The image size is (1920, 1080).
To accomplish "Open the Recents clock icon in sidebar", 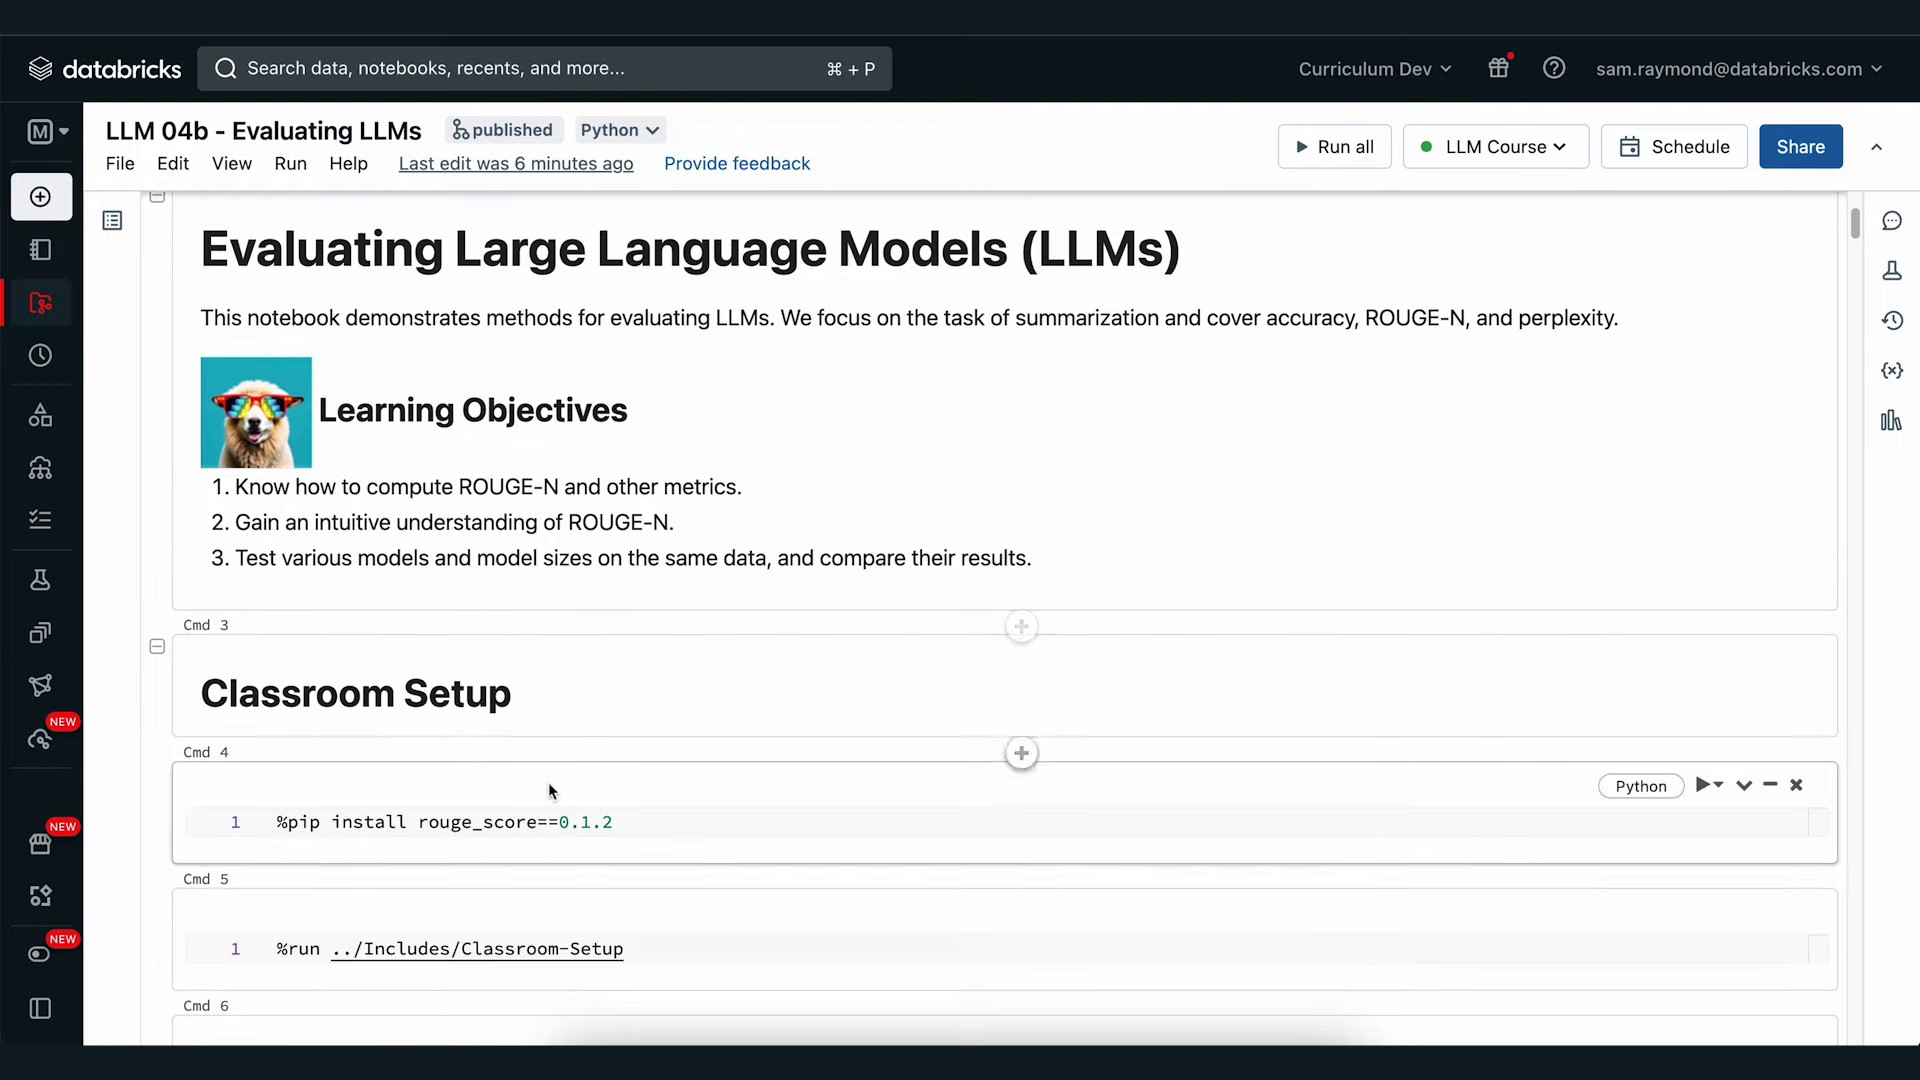I will [x=41, y=356].
